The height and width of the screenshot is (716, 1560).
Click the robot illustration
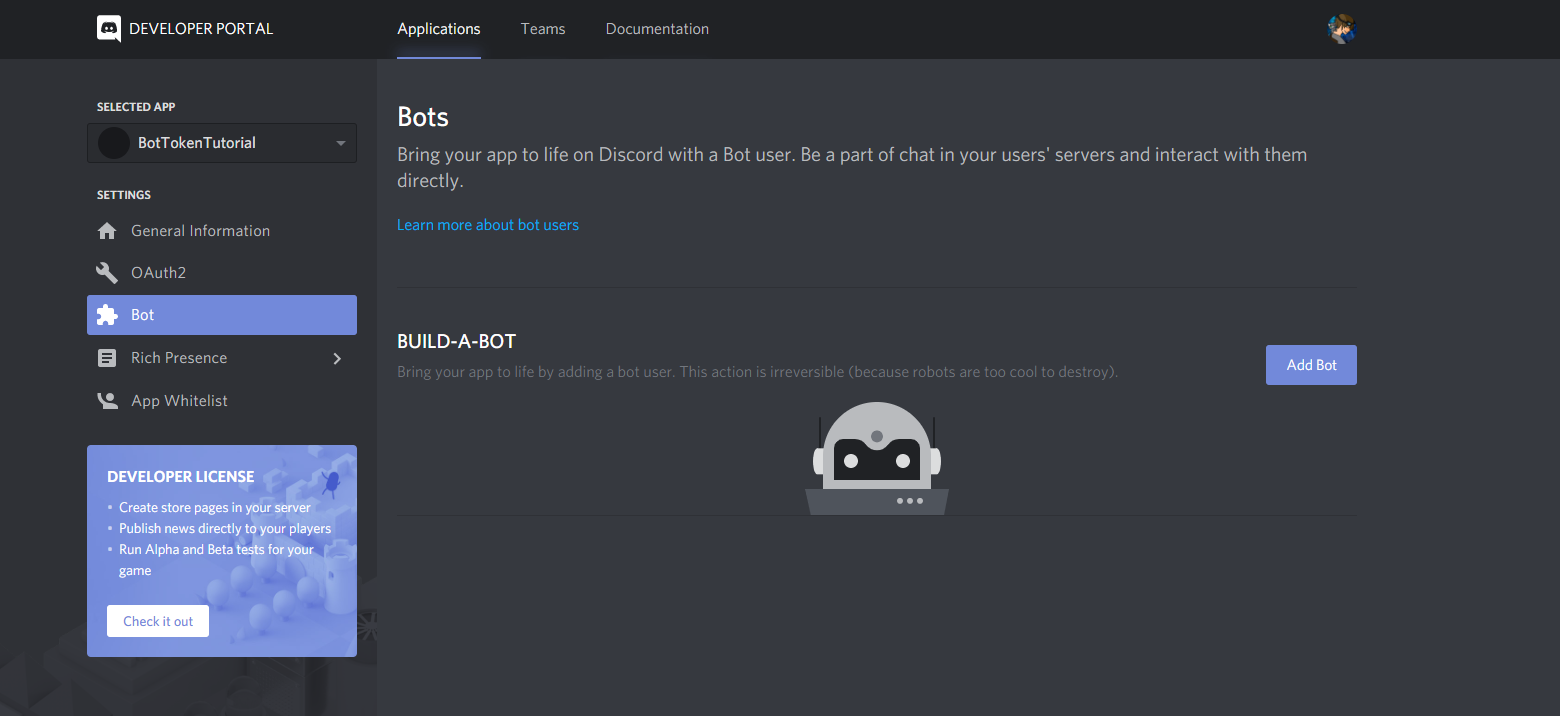[877, 458]
